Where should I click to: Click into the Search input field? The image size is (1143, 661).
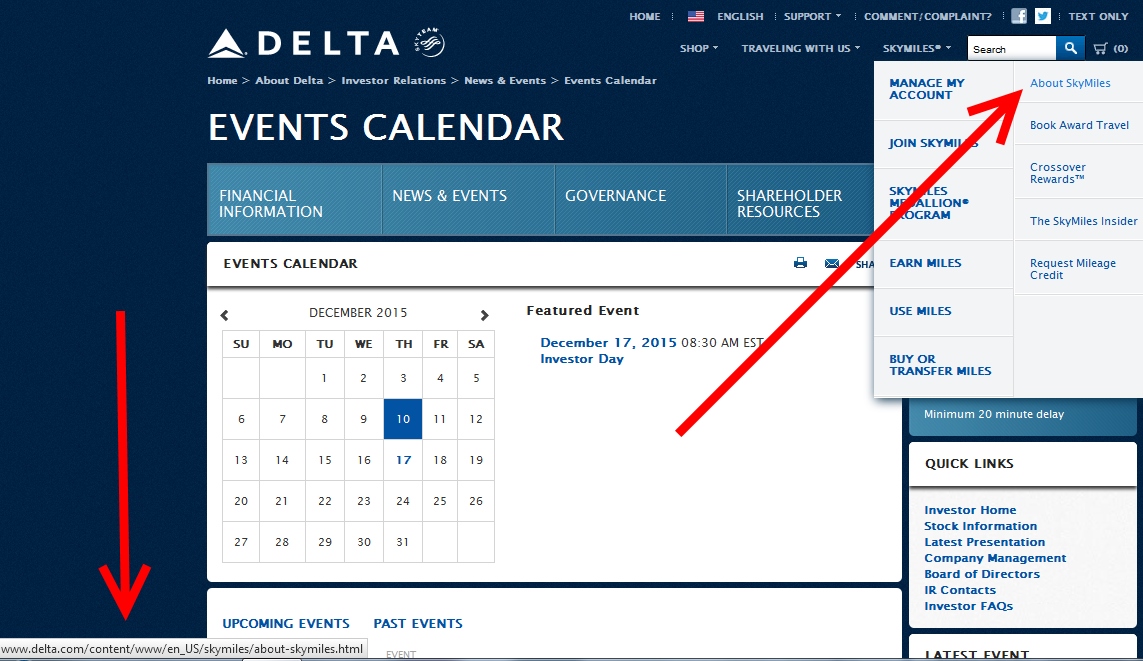point(1010,48)
